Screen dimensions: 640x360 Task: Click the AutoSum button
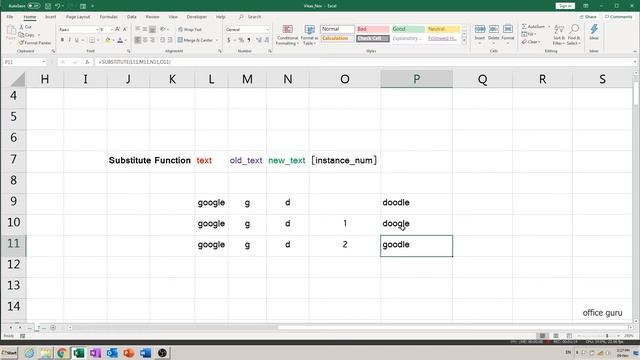pos(533,27)
